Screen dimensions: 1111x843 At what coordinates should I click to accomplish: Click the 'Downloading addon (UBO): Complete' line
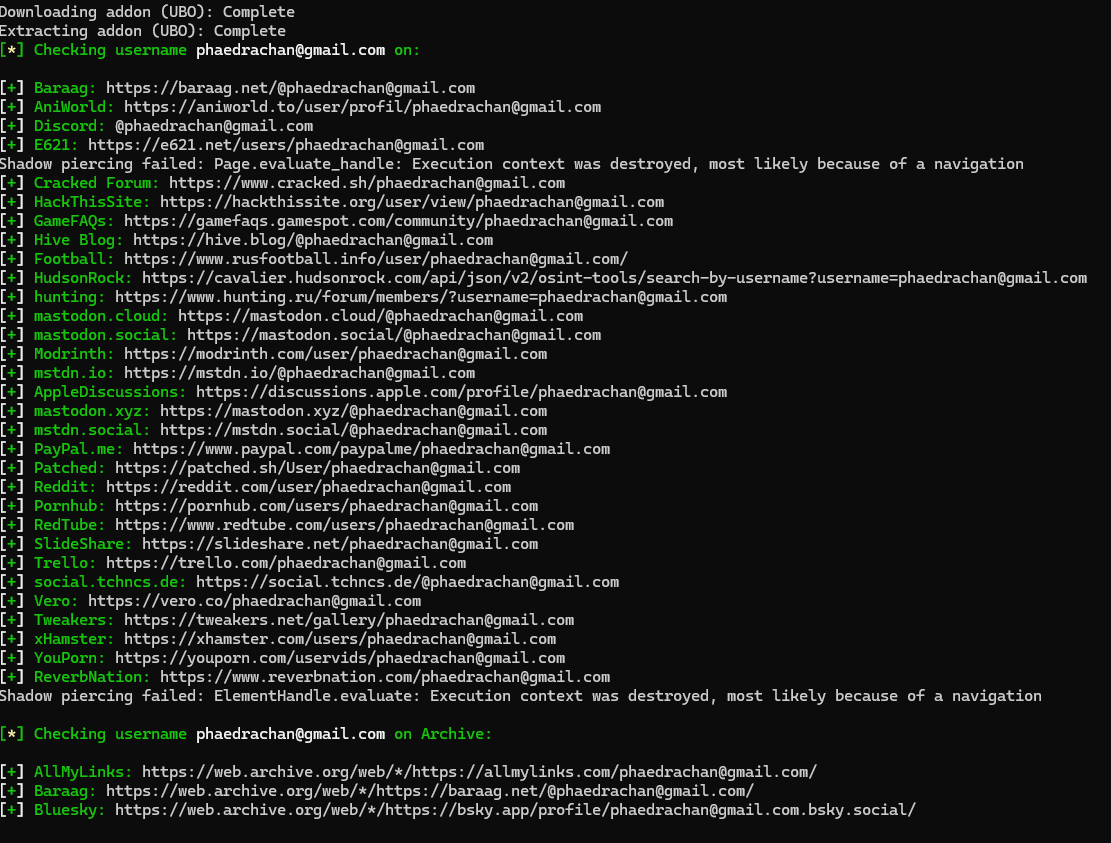[147, 12]
